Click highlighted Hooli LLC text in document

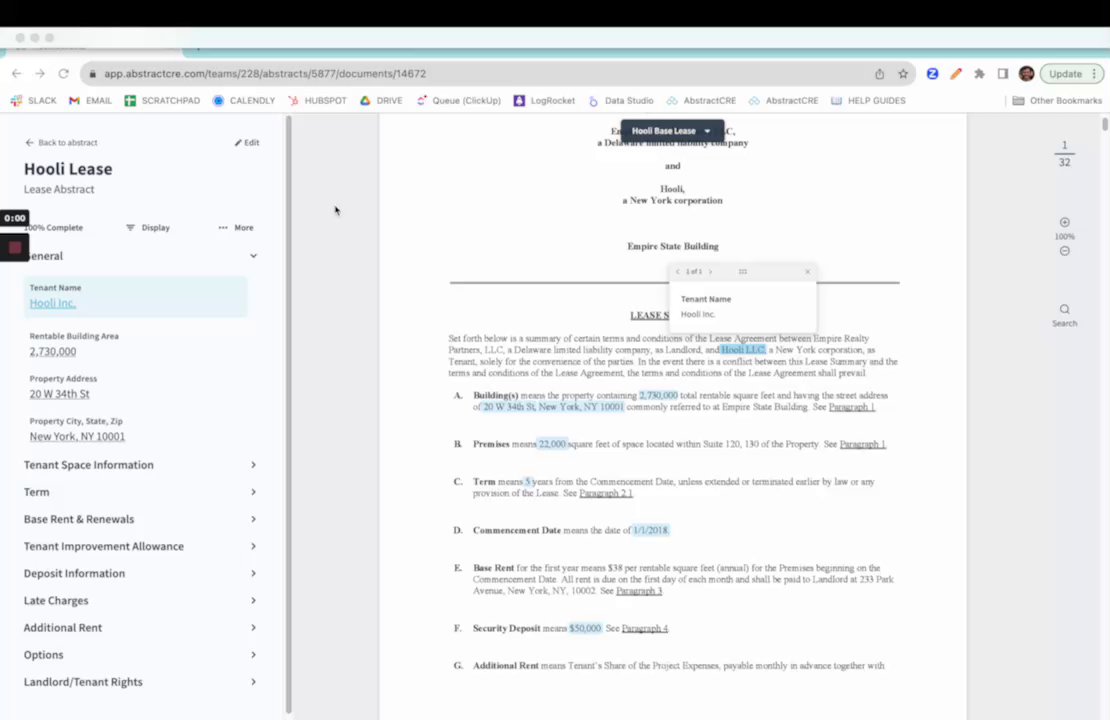(743, 350)
